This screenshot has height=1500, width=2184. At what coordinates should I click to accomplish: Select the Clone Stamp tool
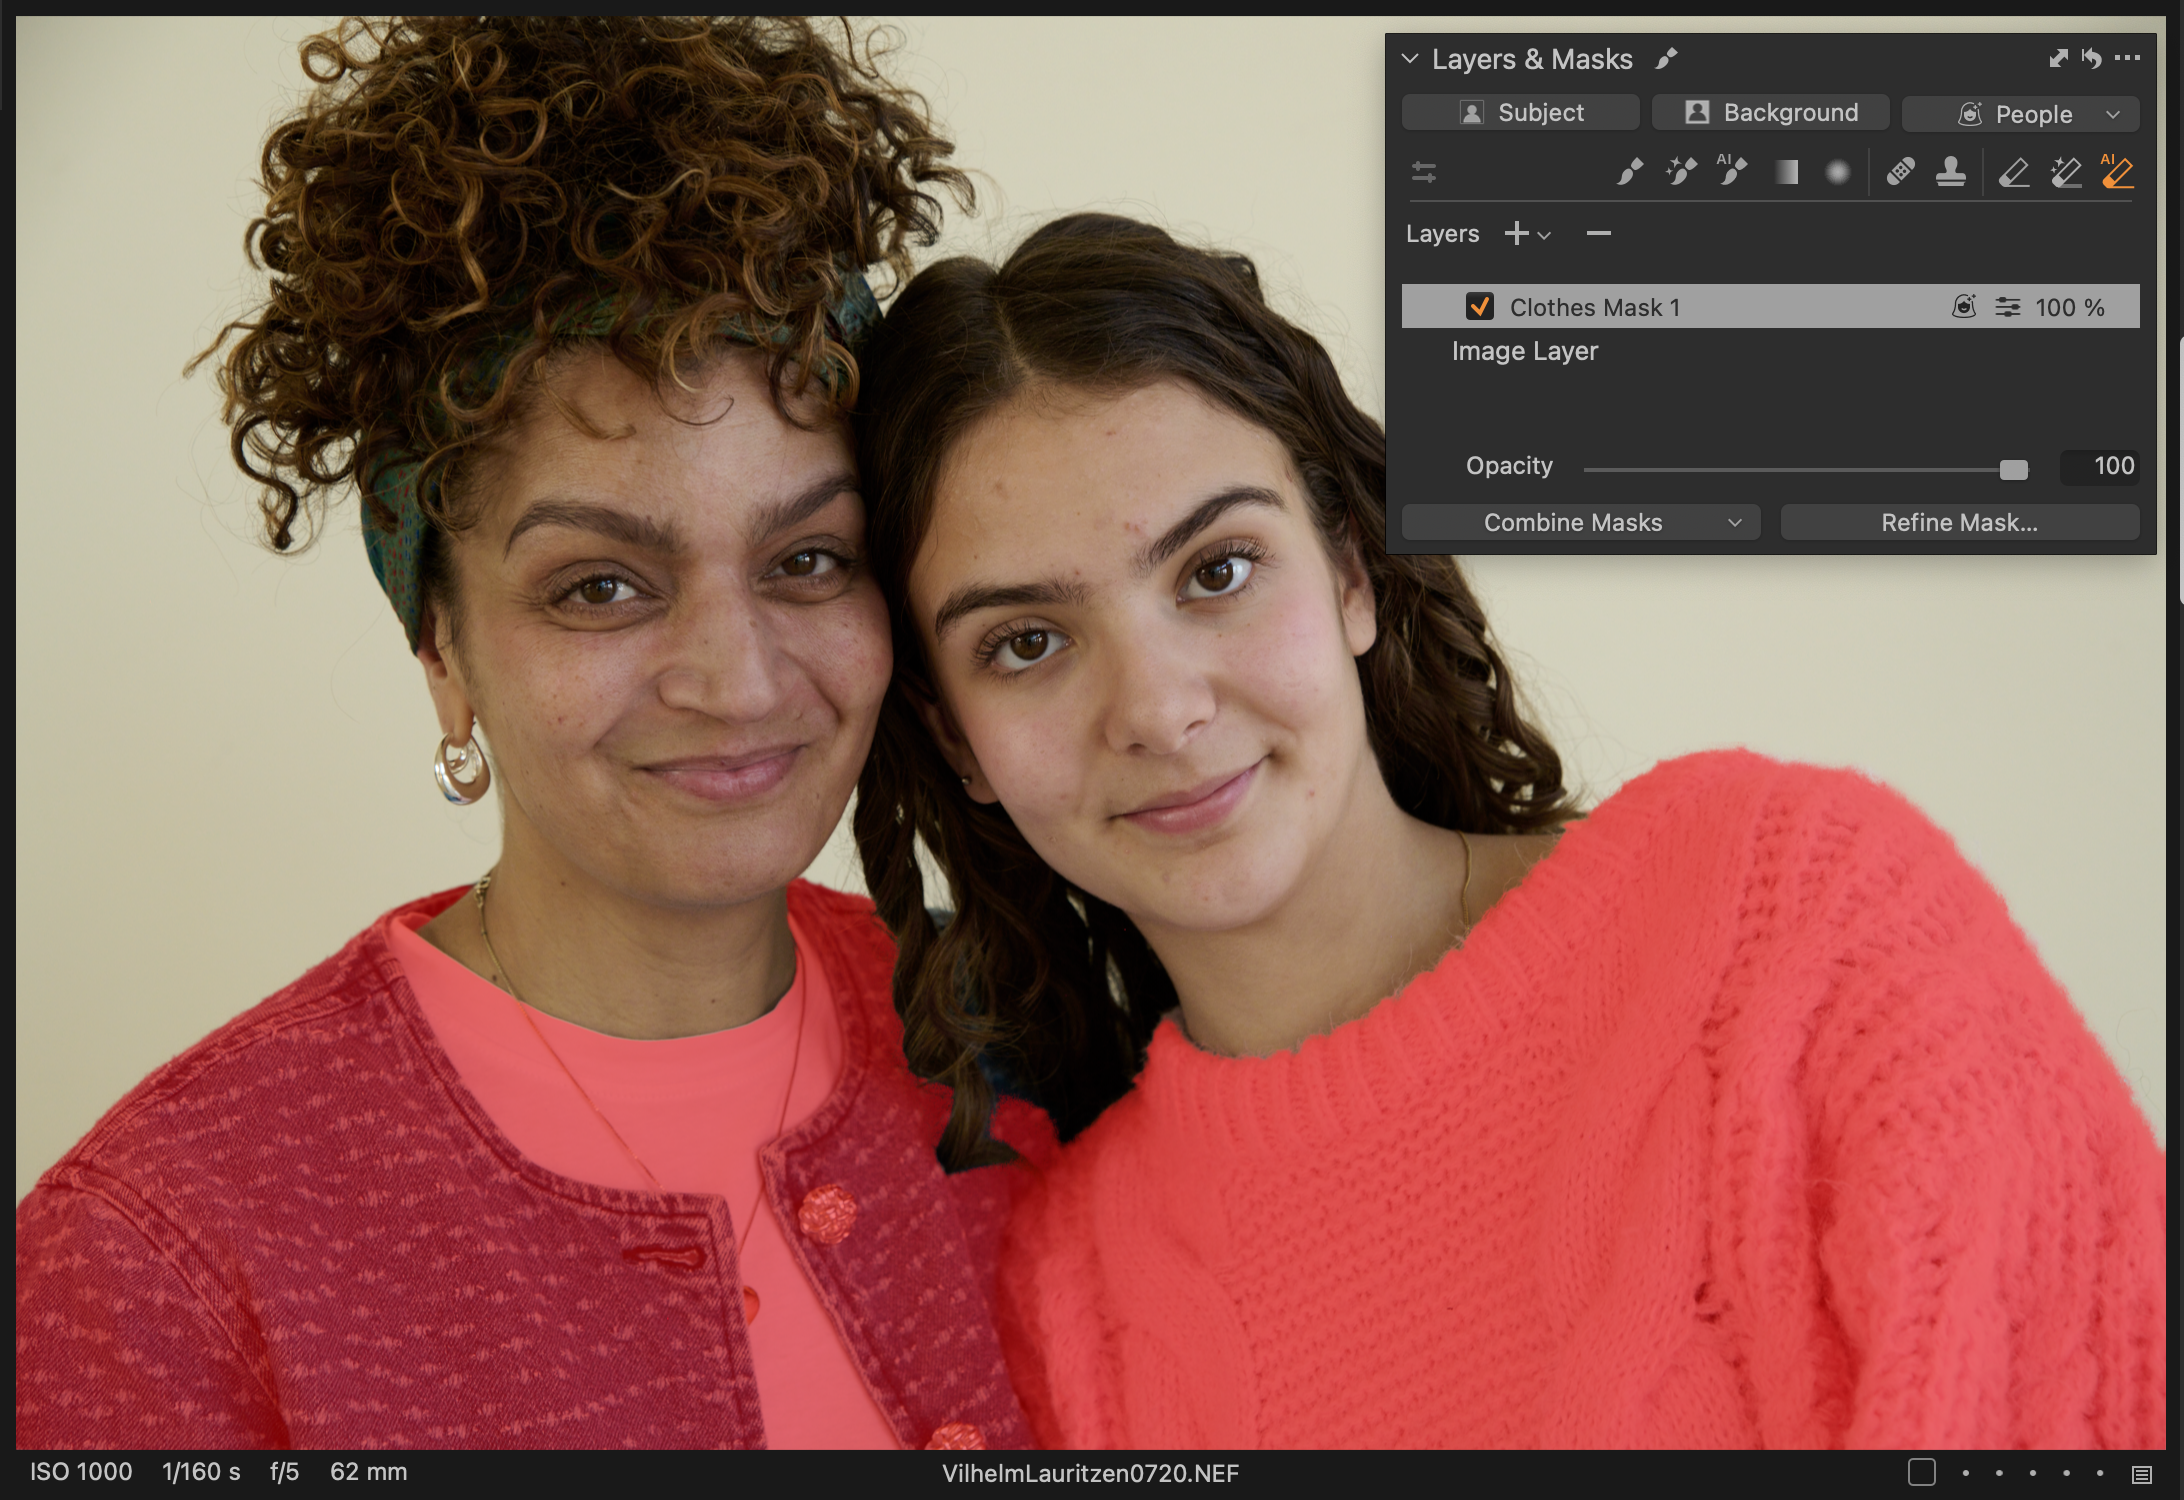coord(1950,172)
